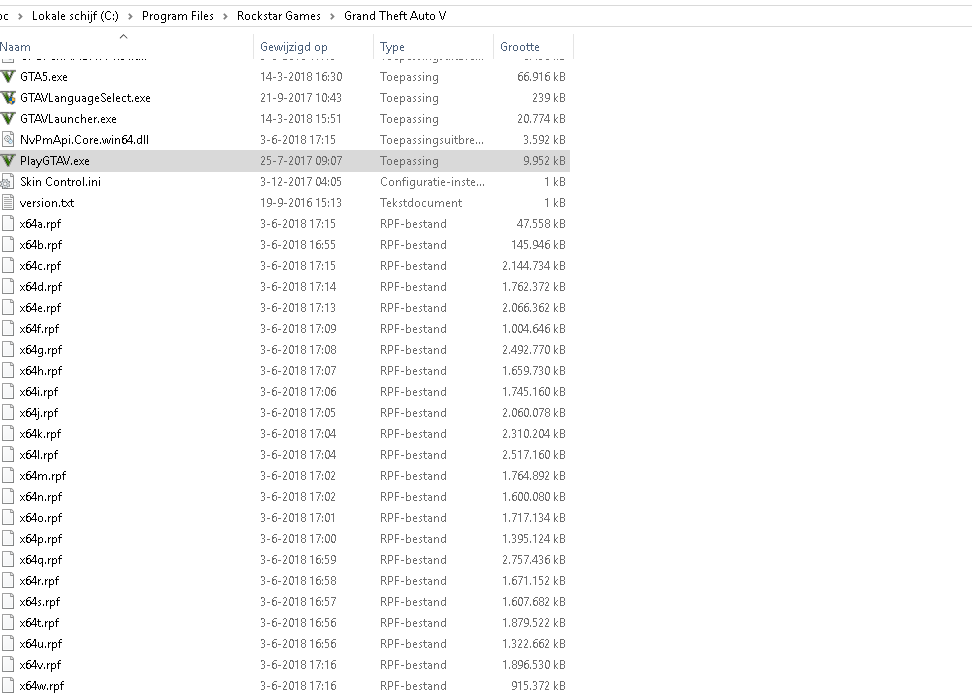Expand the chevron after Rockstar Games

(x=332, y=16)
